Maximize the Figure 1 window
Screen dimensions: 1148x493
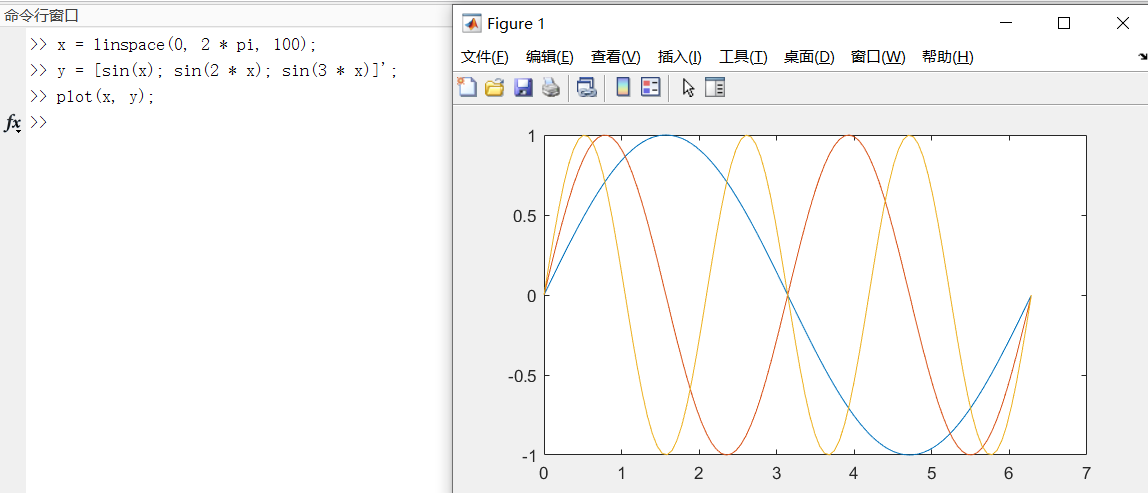click(1064, 23)
